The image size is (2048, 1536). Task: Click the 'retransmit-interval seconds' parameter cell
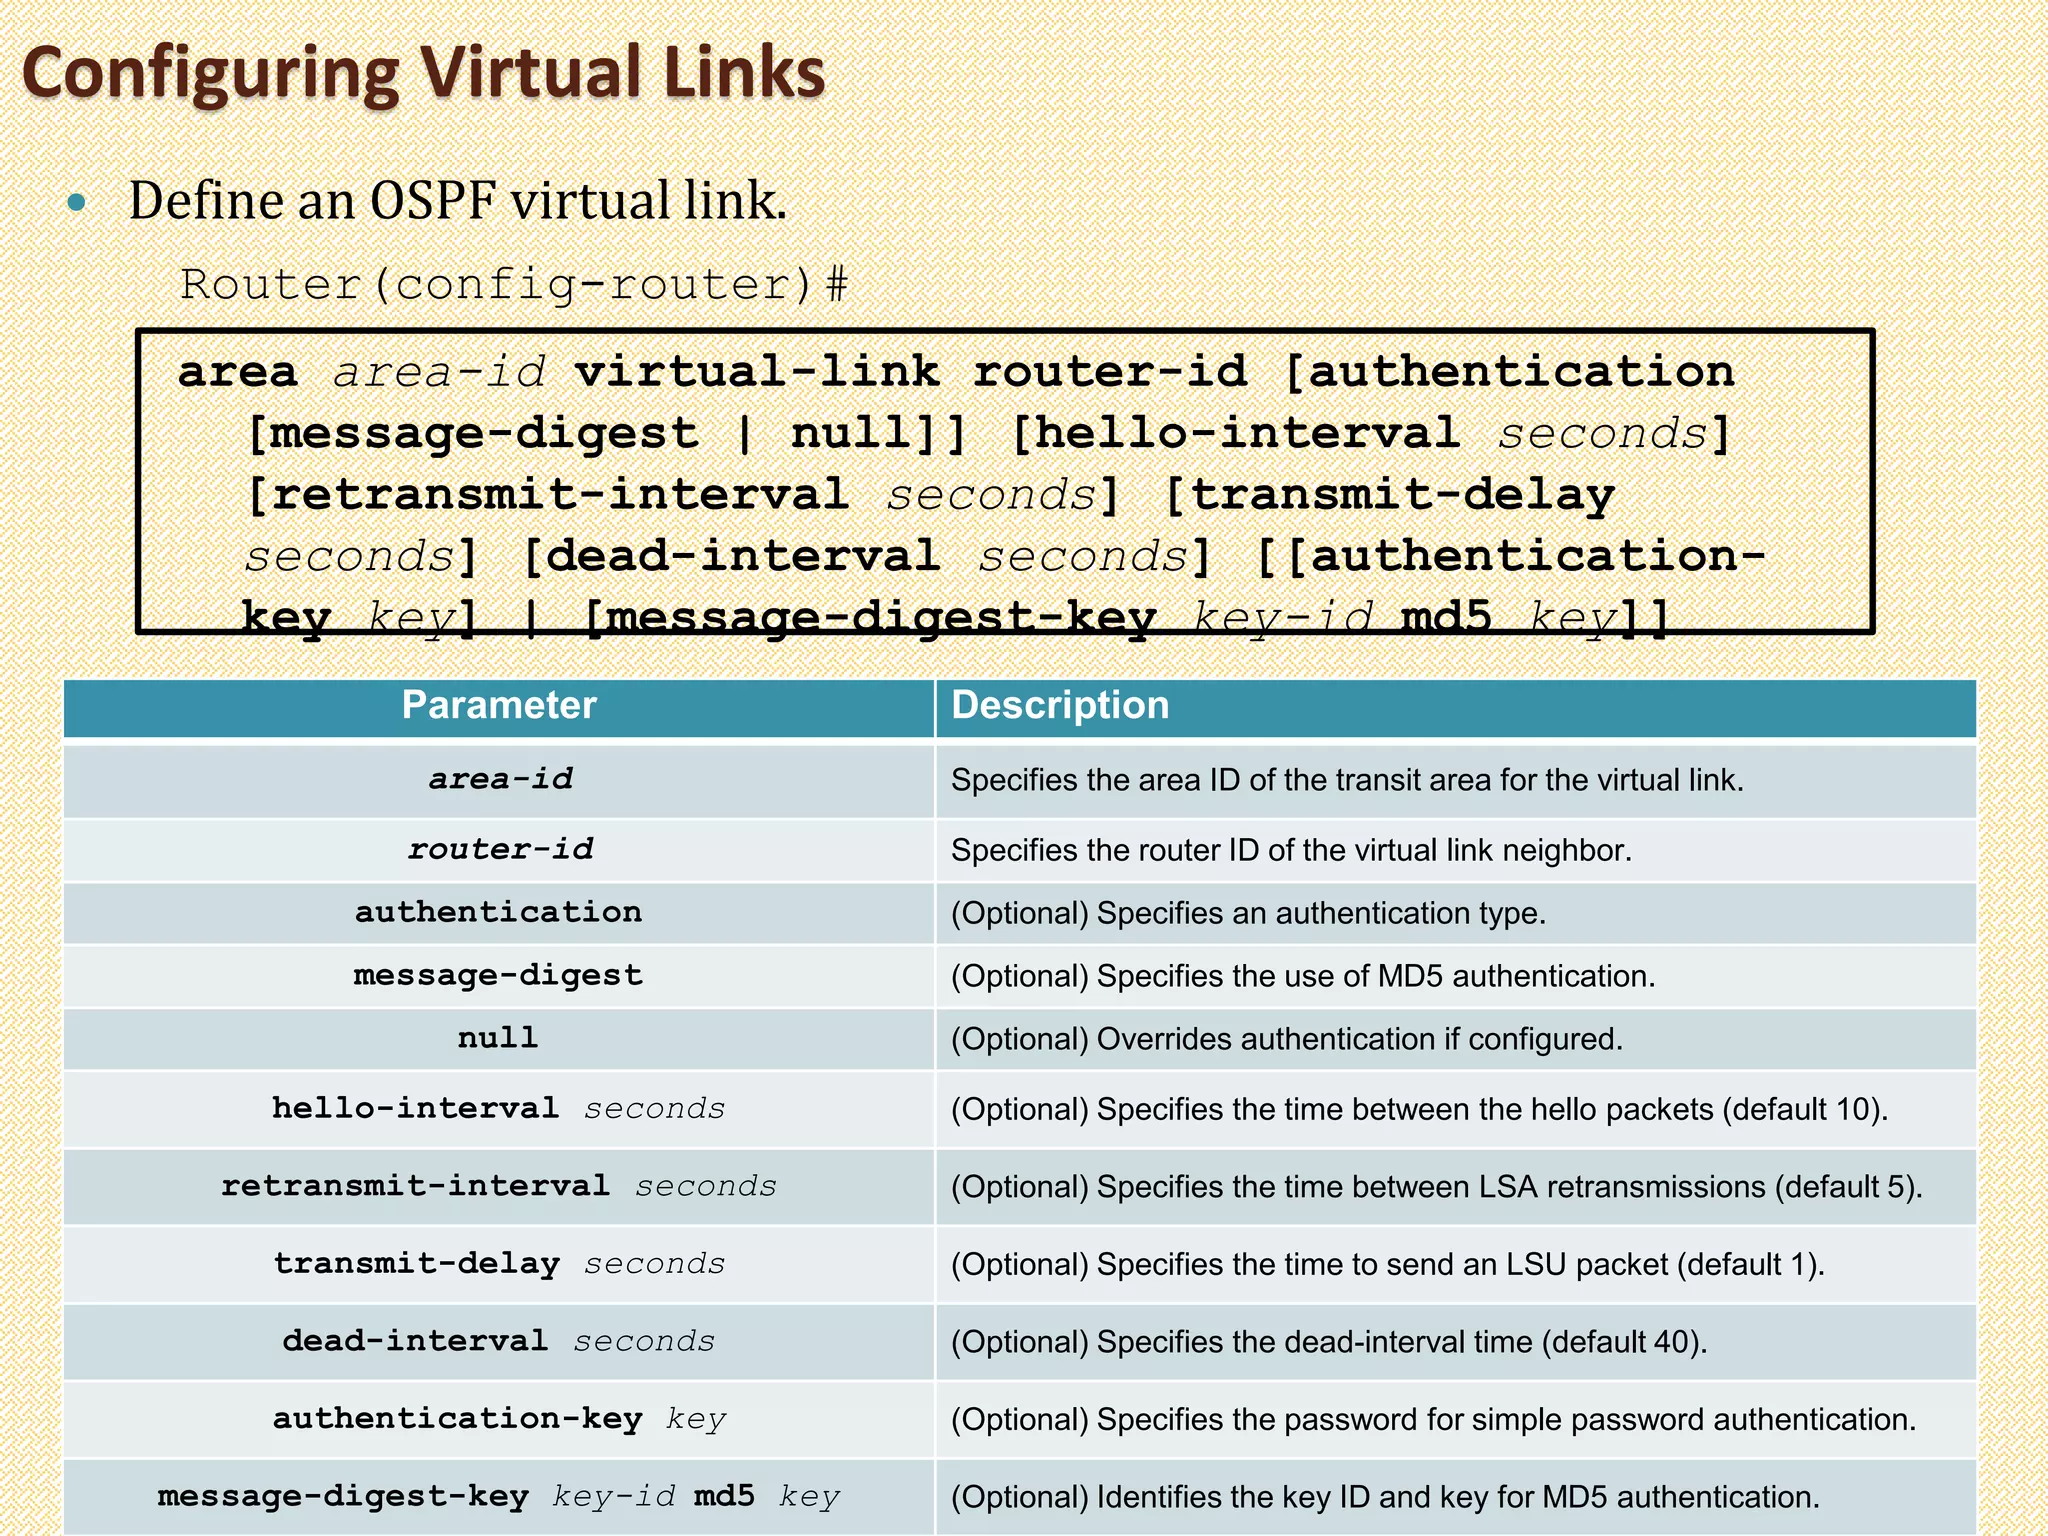click(x=499, y=1187)
